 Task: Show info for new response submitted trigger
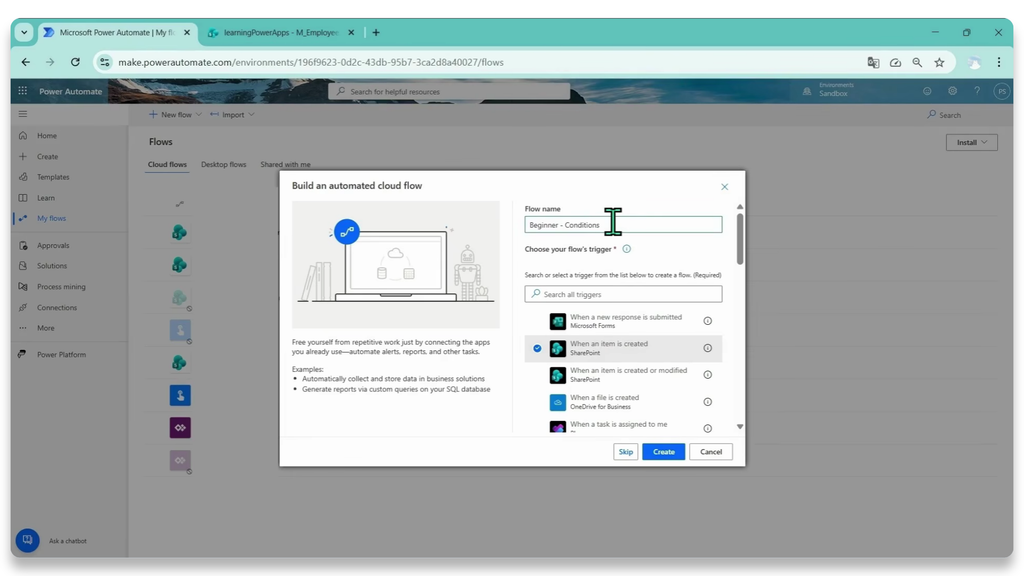707,321
